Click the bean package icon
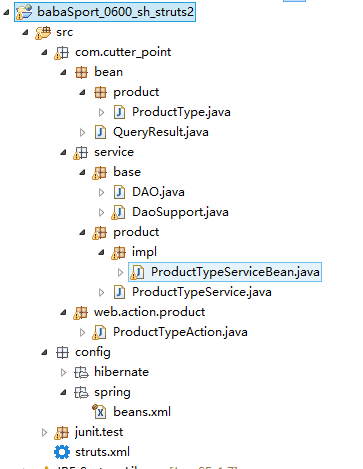Screen dimensions: 363x469 coord(81,72)
